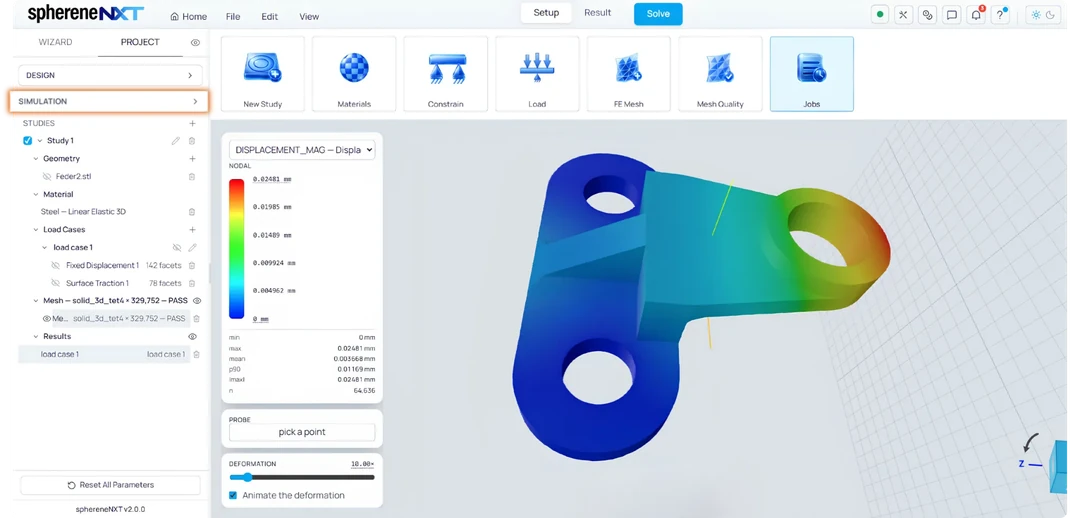This screenshot has height=518, width=1080.
Task: Collapse the Geometry tree node
Action: click(36, 158)
